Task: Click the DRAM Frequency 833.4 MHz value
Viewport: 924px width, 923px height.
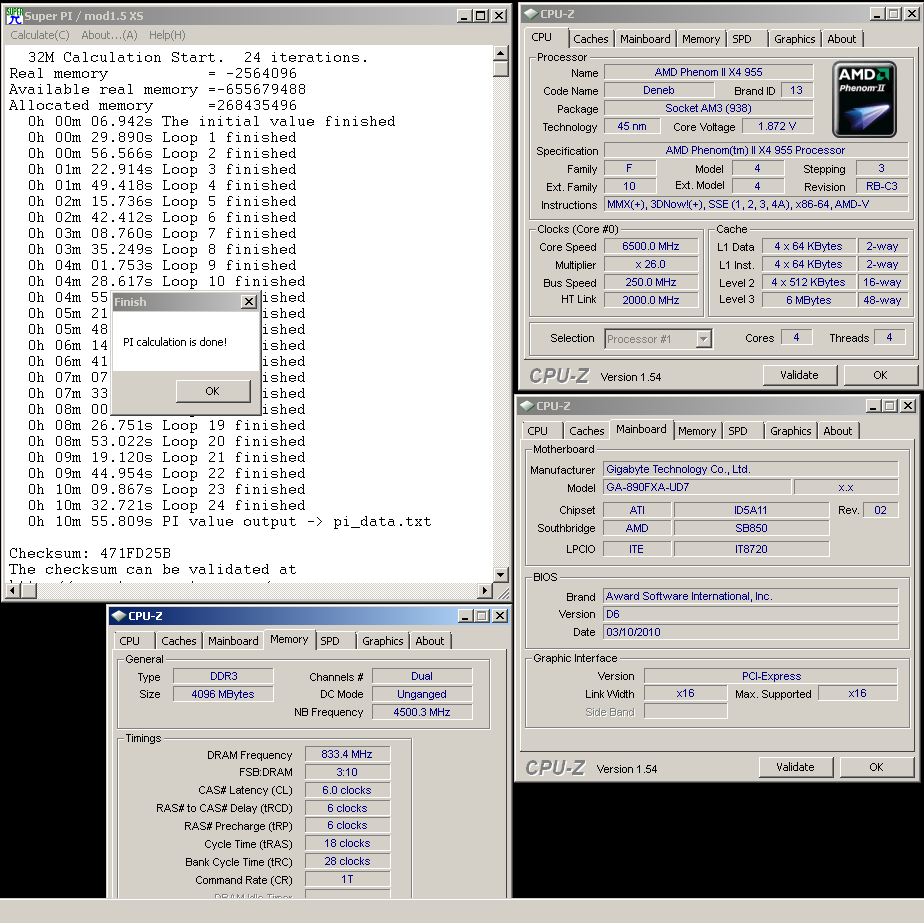Action: coord(347,754)
